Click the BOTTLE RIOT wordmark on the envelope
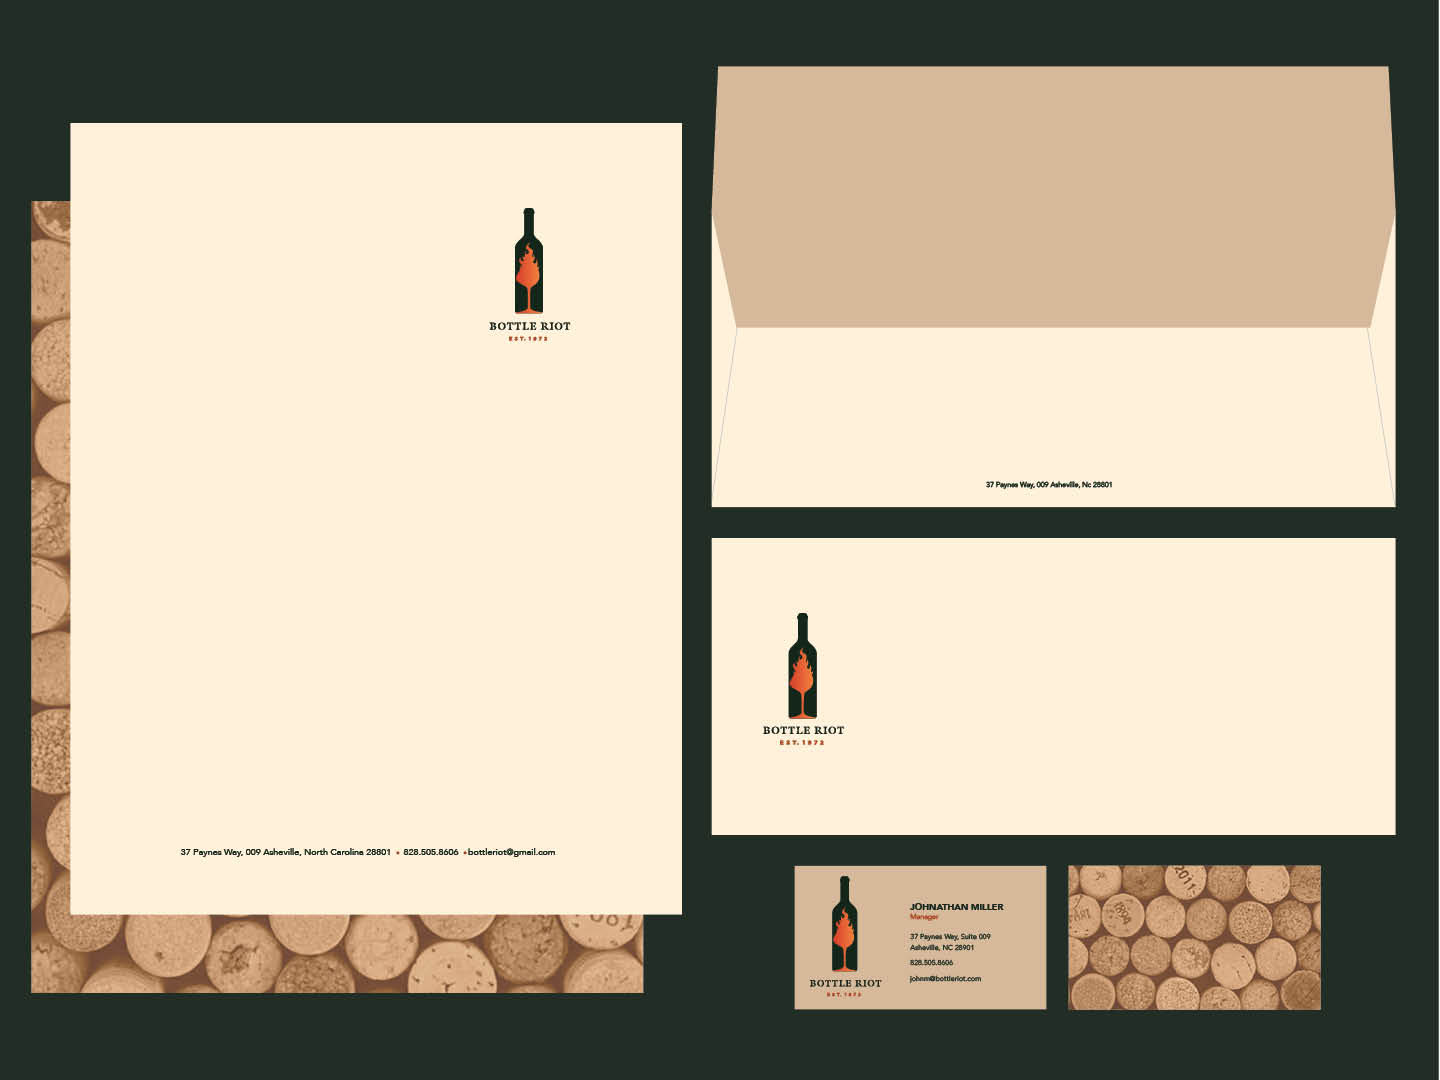 point(803,730)
